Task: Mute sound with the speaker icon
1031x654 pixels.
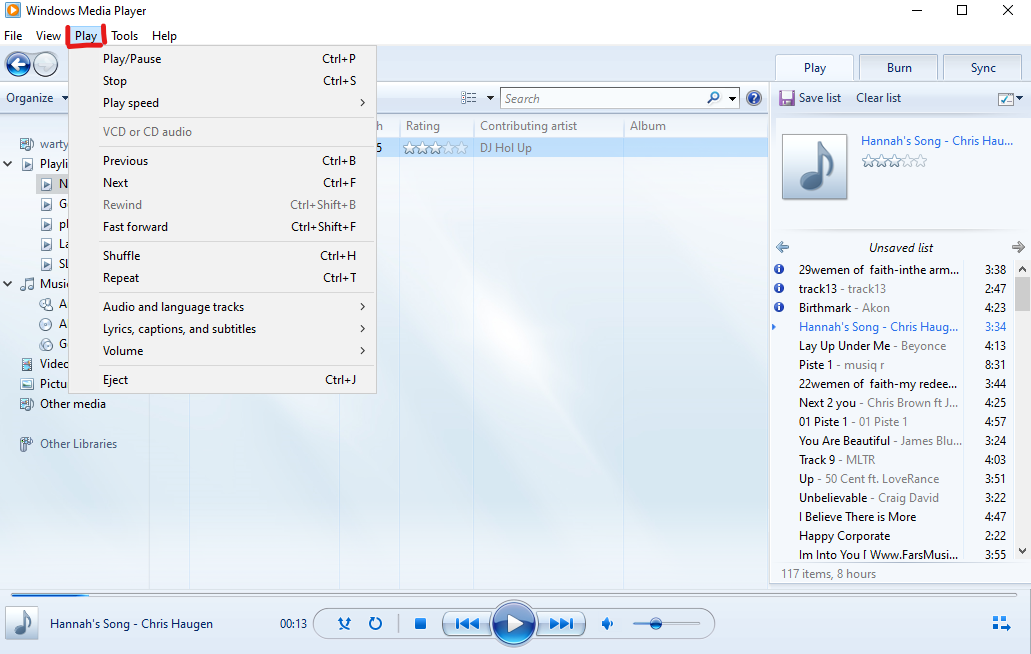Action: pyautogui.click(x=608, y=623)
